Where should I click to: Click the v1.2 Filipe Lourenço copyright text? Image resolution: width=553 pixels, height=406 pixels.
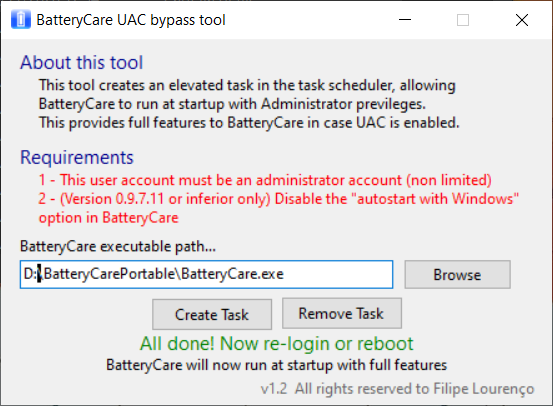[397, 389]
